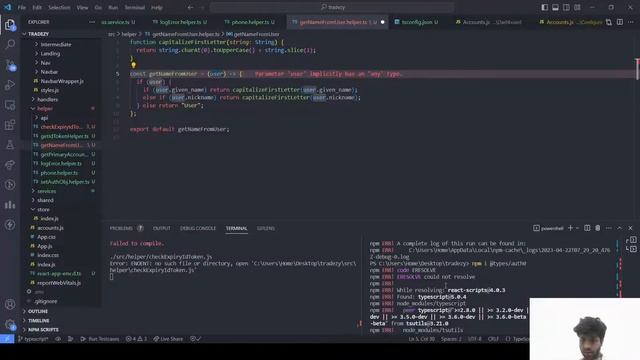Go back with the title bar arrow

tap(190, 7)
